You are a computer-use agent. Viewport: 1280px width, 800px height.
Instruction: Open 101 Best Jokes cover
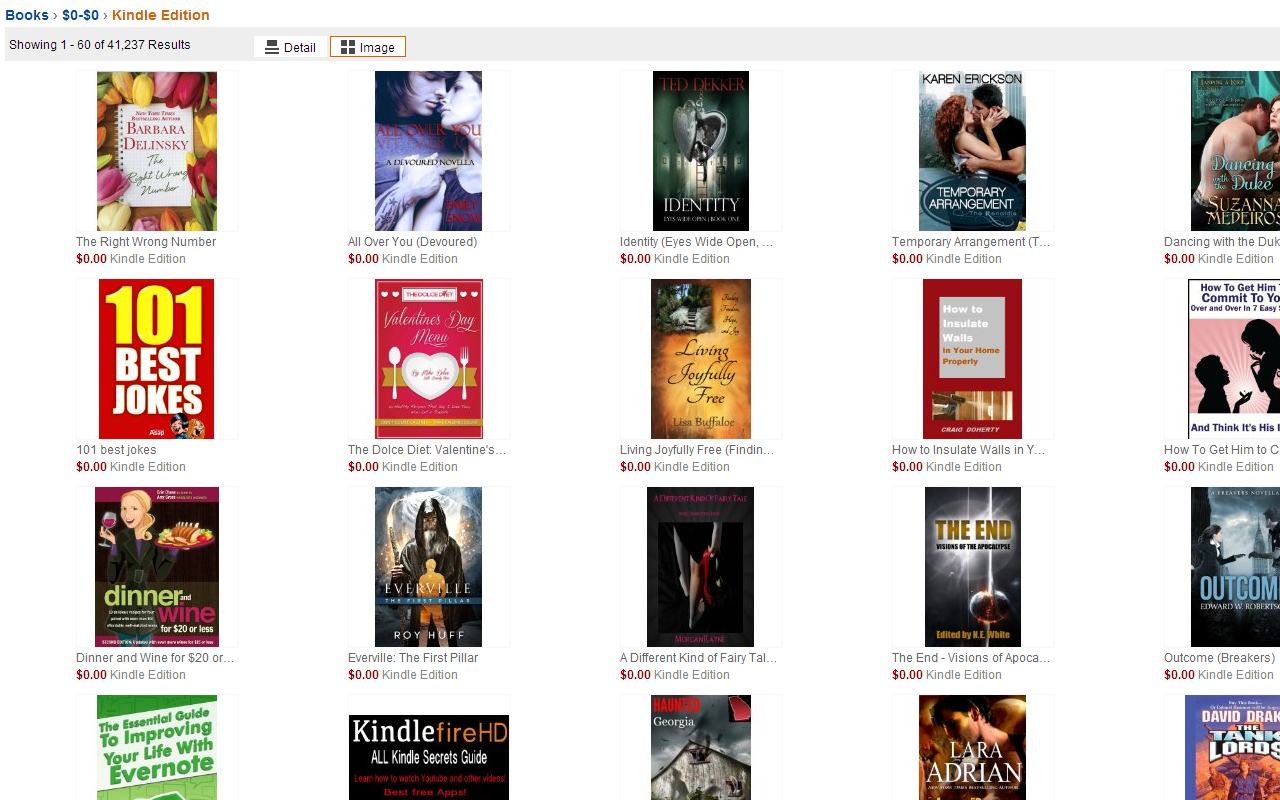pos(156,359)
